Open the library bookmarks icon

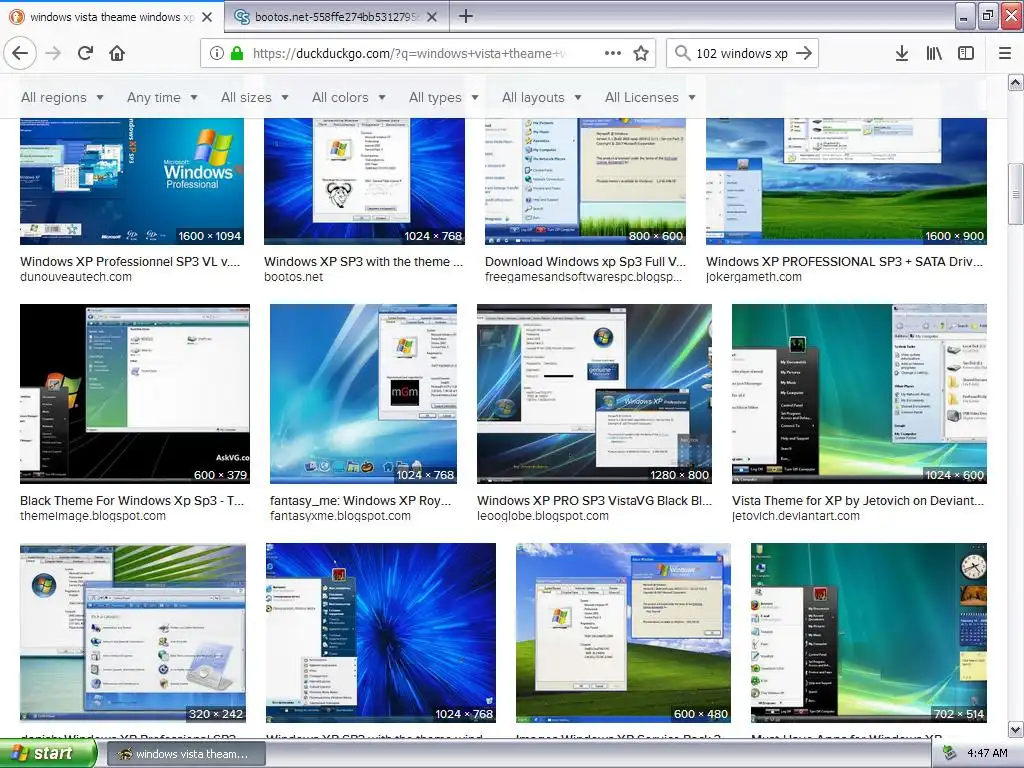(x=934, y=53)
